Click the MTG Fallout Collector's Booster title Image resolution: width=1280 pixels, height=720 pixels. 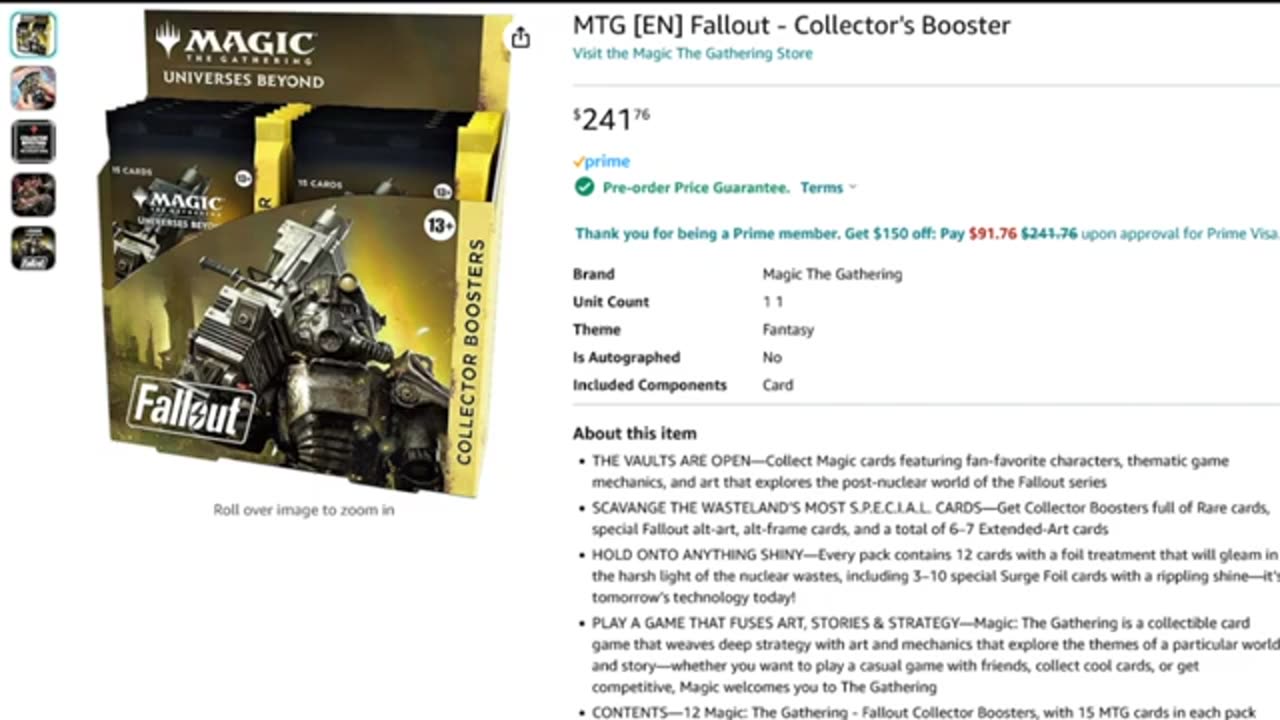[x=791, y=25]
